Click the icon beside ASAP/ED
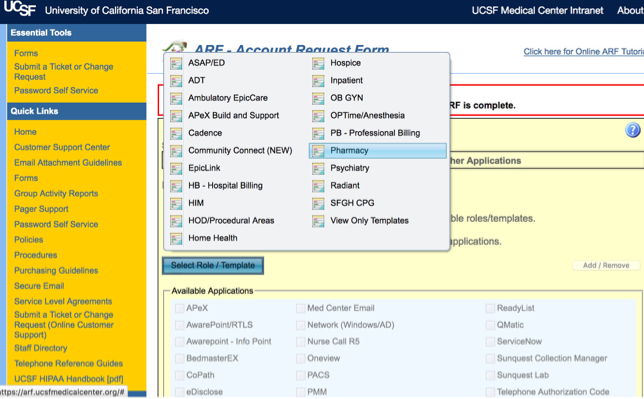 [176, 63]
